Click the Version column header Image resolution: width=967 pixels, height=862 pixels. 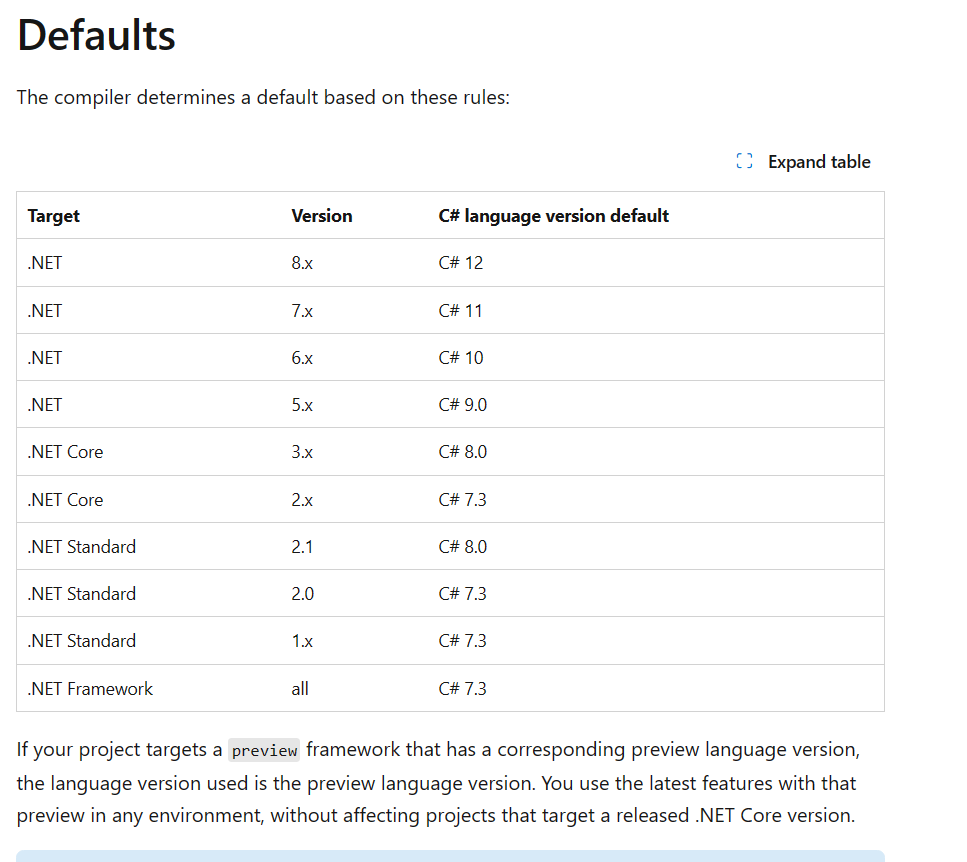[x=322, y=216]
